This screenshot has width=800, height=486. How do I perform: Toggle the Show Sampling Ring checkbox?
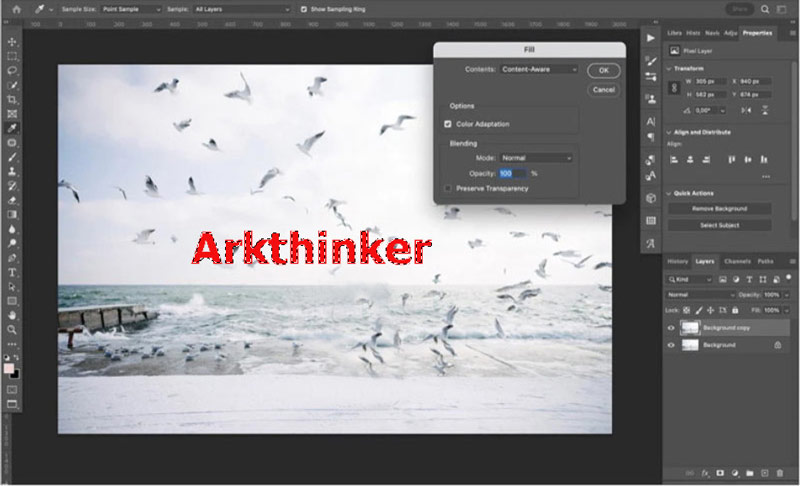click(304, 9)
